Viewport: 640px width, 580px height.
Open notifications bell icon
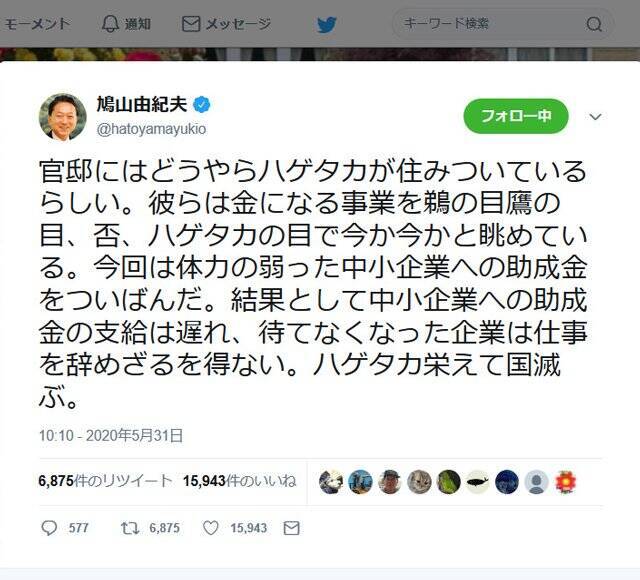click(x=110, y=24)
